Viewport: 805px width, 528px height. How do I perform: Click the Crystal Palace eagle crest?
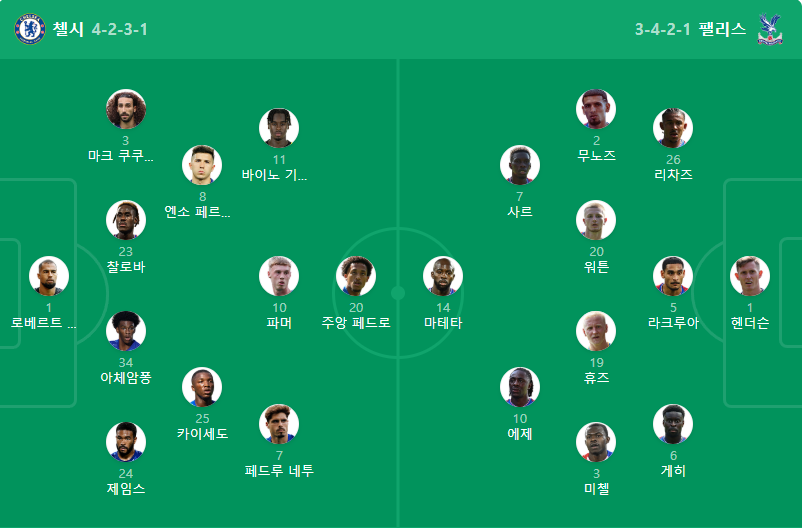coord(770,29)
